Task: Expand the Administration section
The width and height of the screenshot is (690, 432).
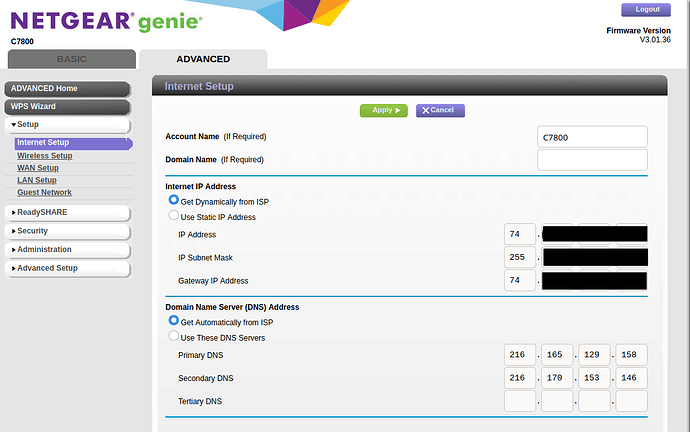Action: [x=67, y=249]
